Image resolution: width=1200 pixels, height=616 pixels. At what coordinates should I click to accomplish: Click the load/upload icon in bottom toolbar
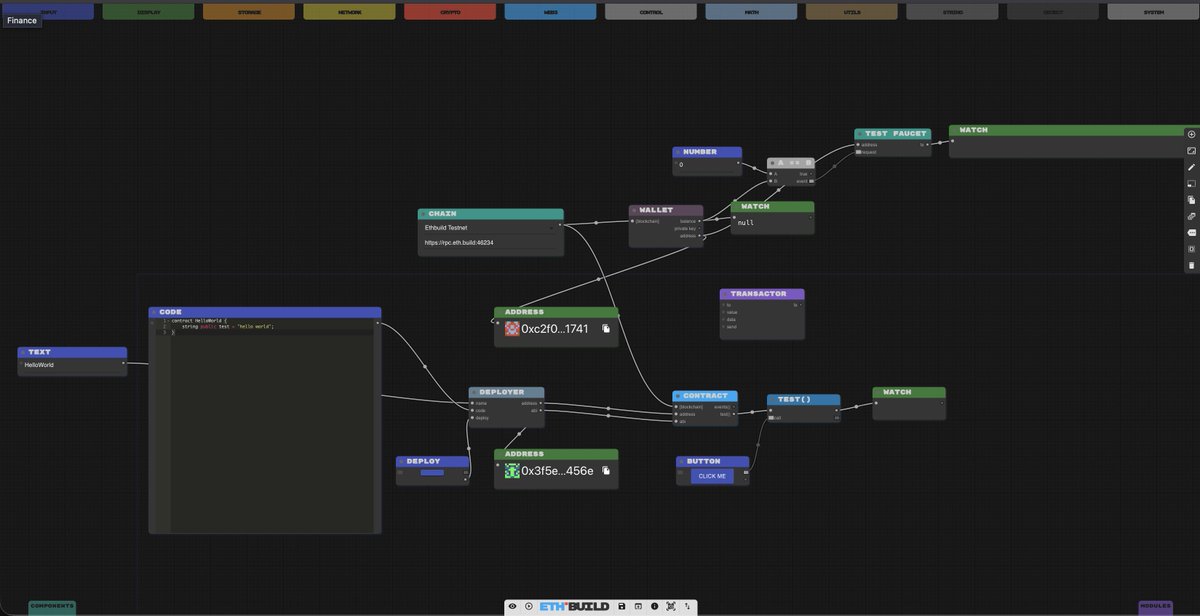tap(638, 606)
